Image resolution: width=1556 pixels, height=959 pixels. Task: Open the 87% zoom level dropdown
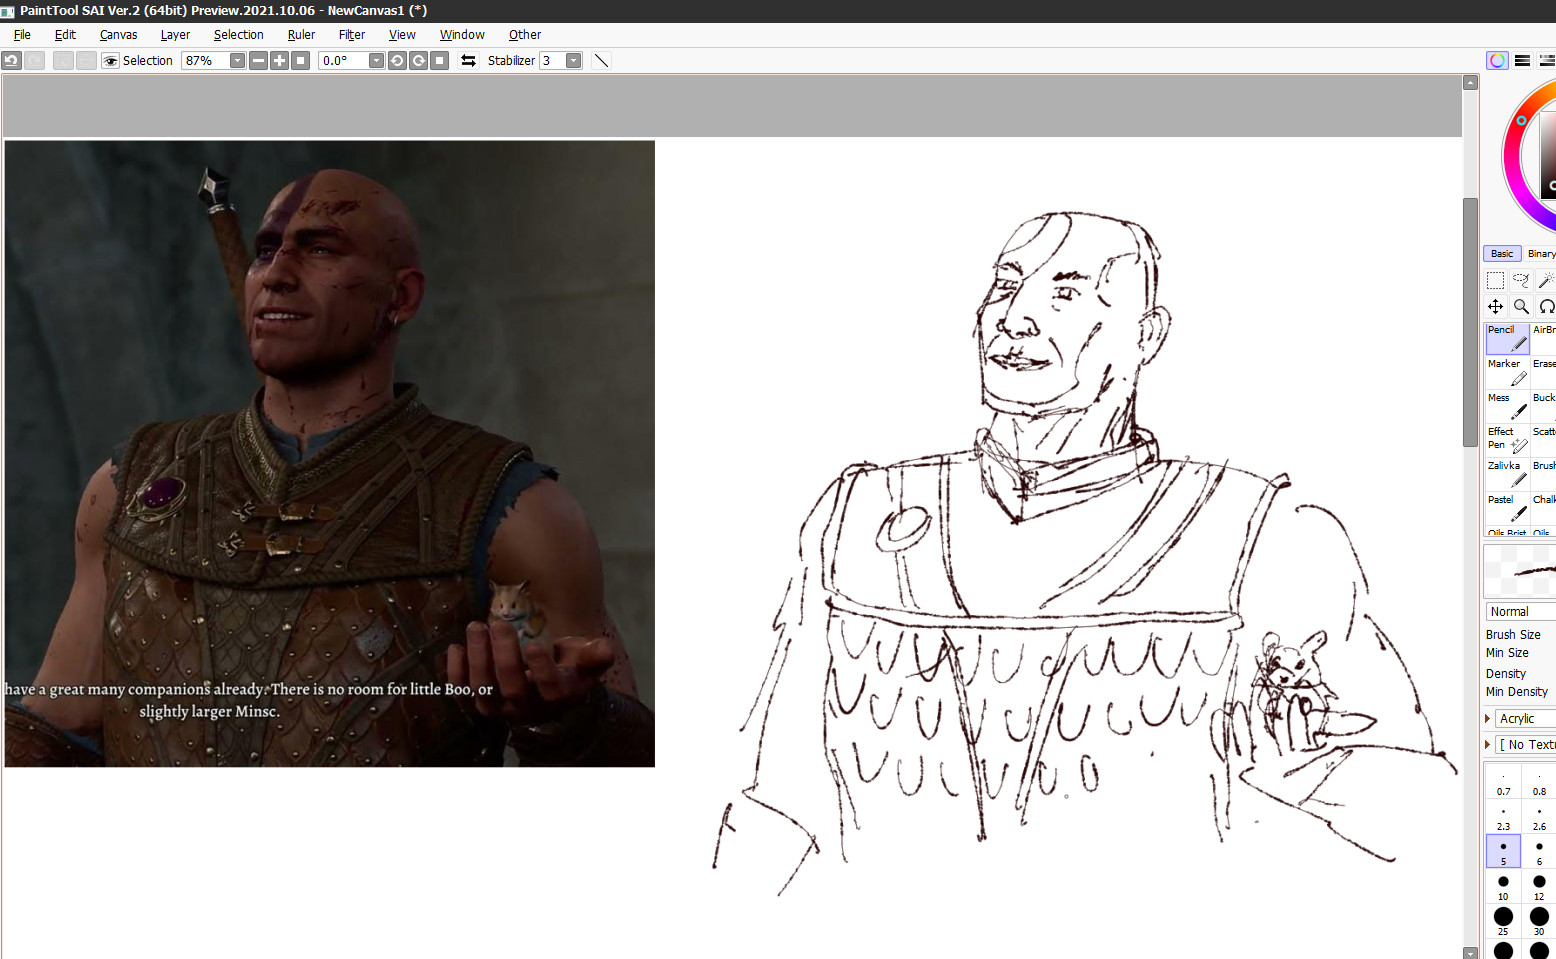point(237,61)
